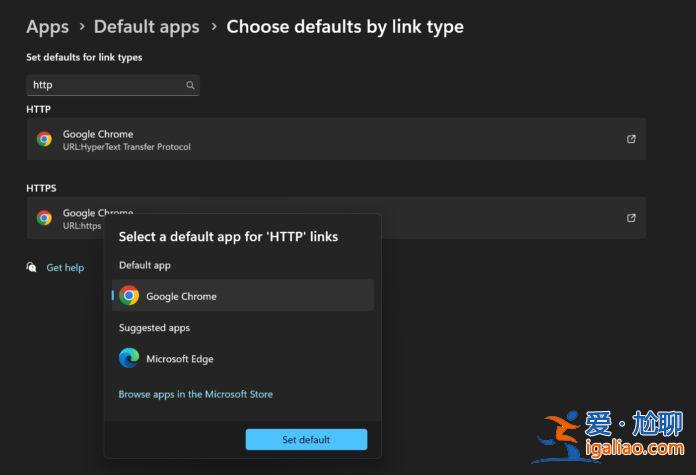696x475 pixels.
Task: Click the open-external icon in the HTTPS row
Action: pyautogui.click(x=631, y=217)
